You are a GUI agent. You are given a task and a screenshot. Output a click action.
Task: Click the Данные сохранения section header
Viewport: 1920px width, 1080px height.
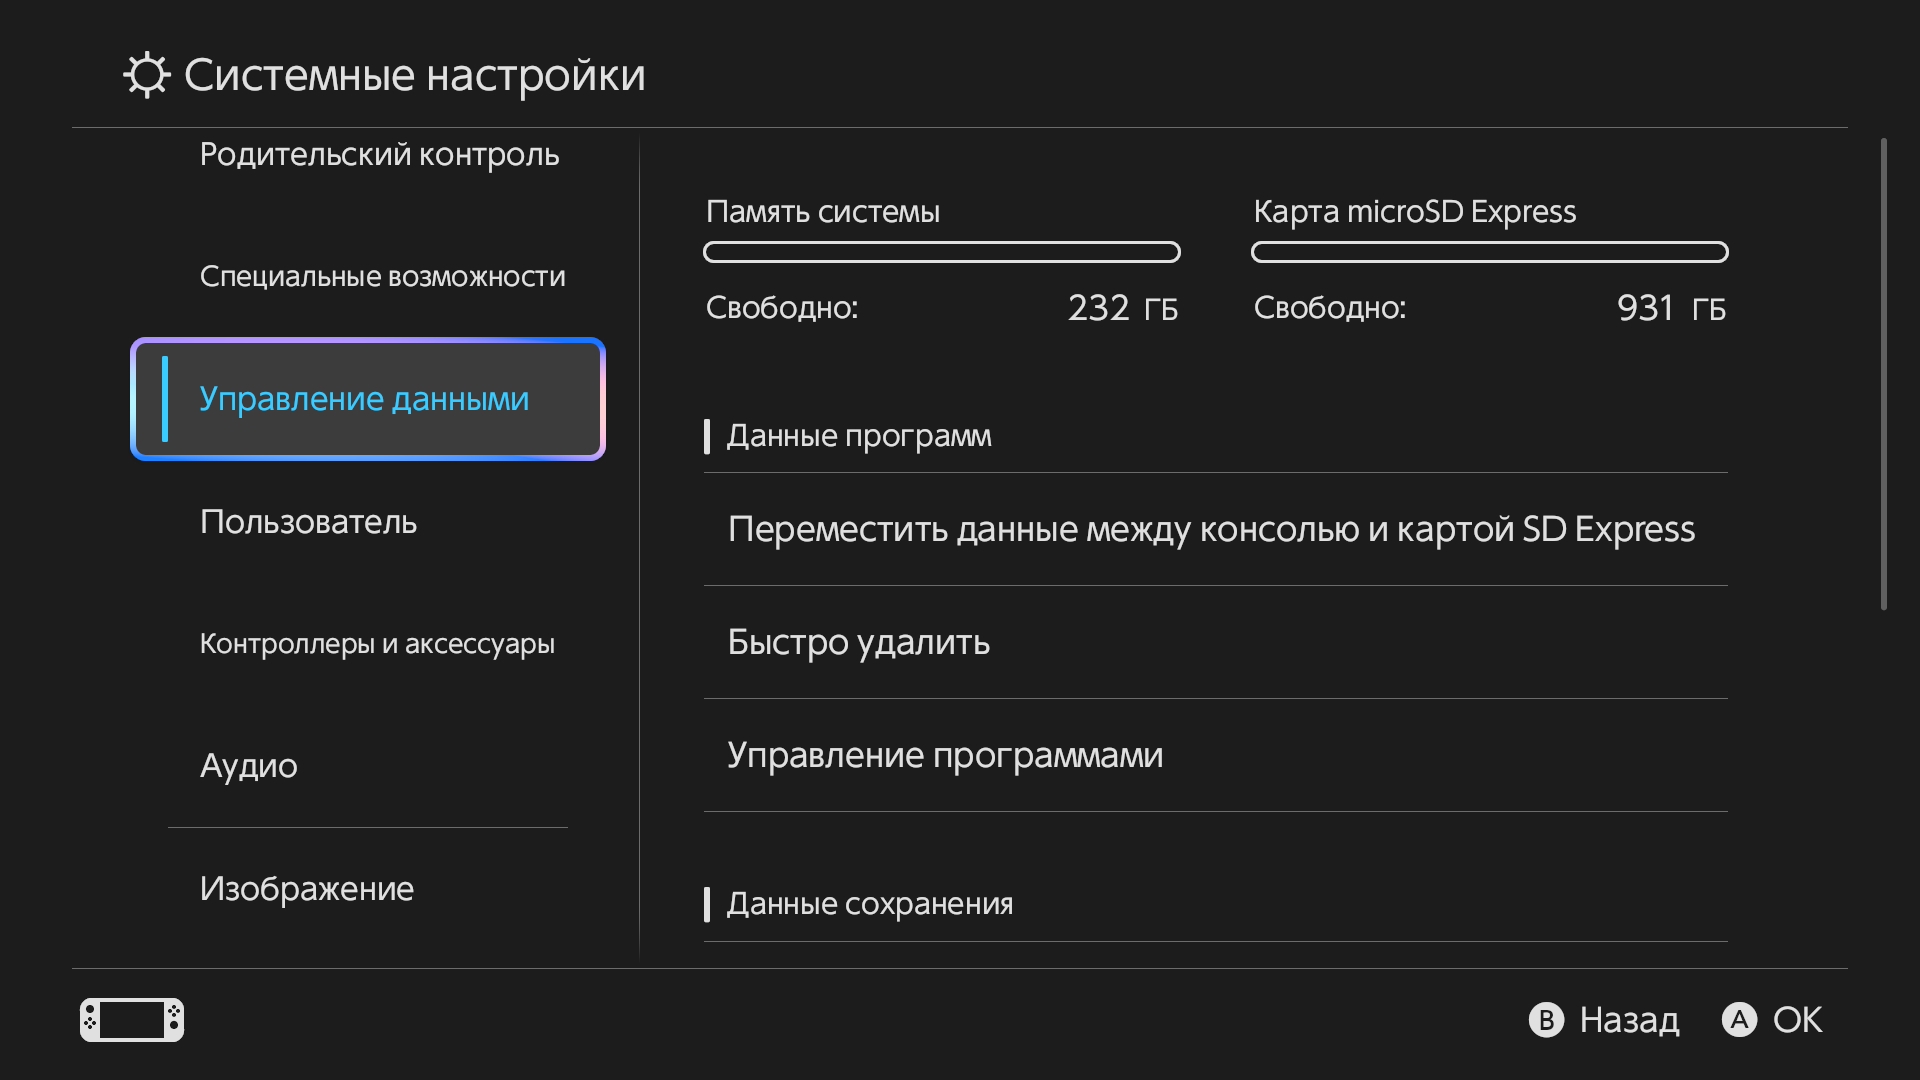(869, 904)
